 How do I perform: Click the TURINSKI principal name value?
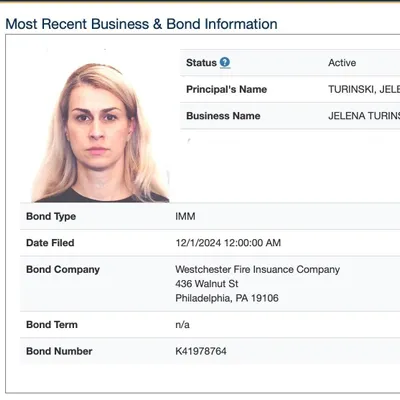[364, 89]
